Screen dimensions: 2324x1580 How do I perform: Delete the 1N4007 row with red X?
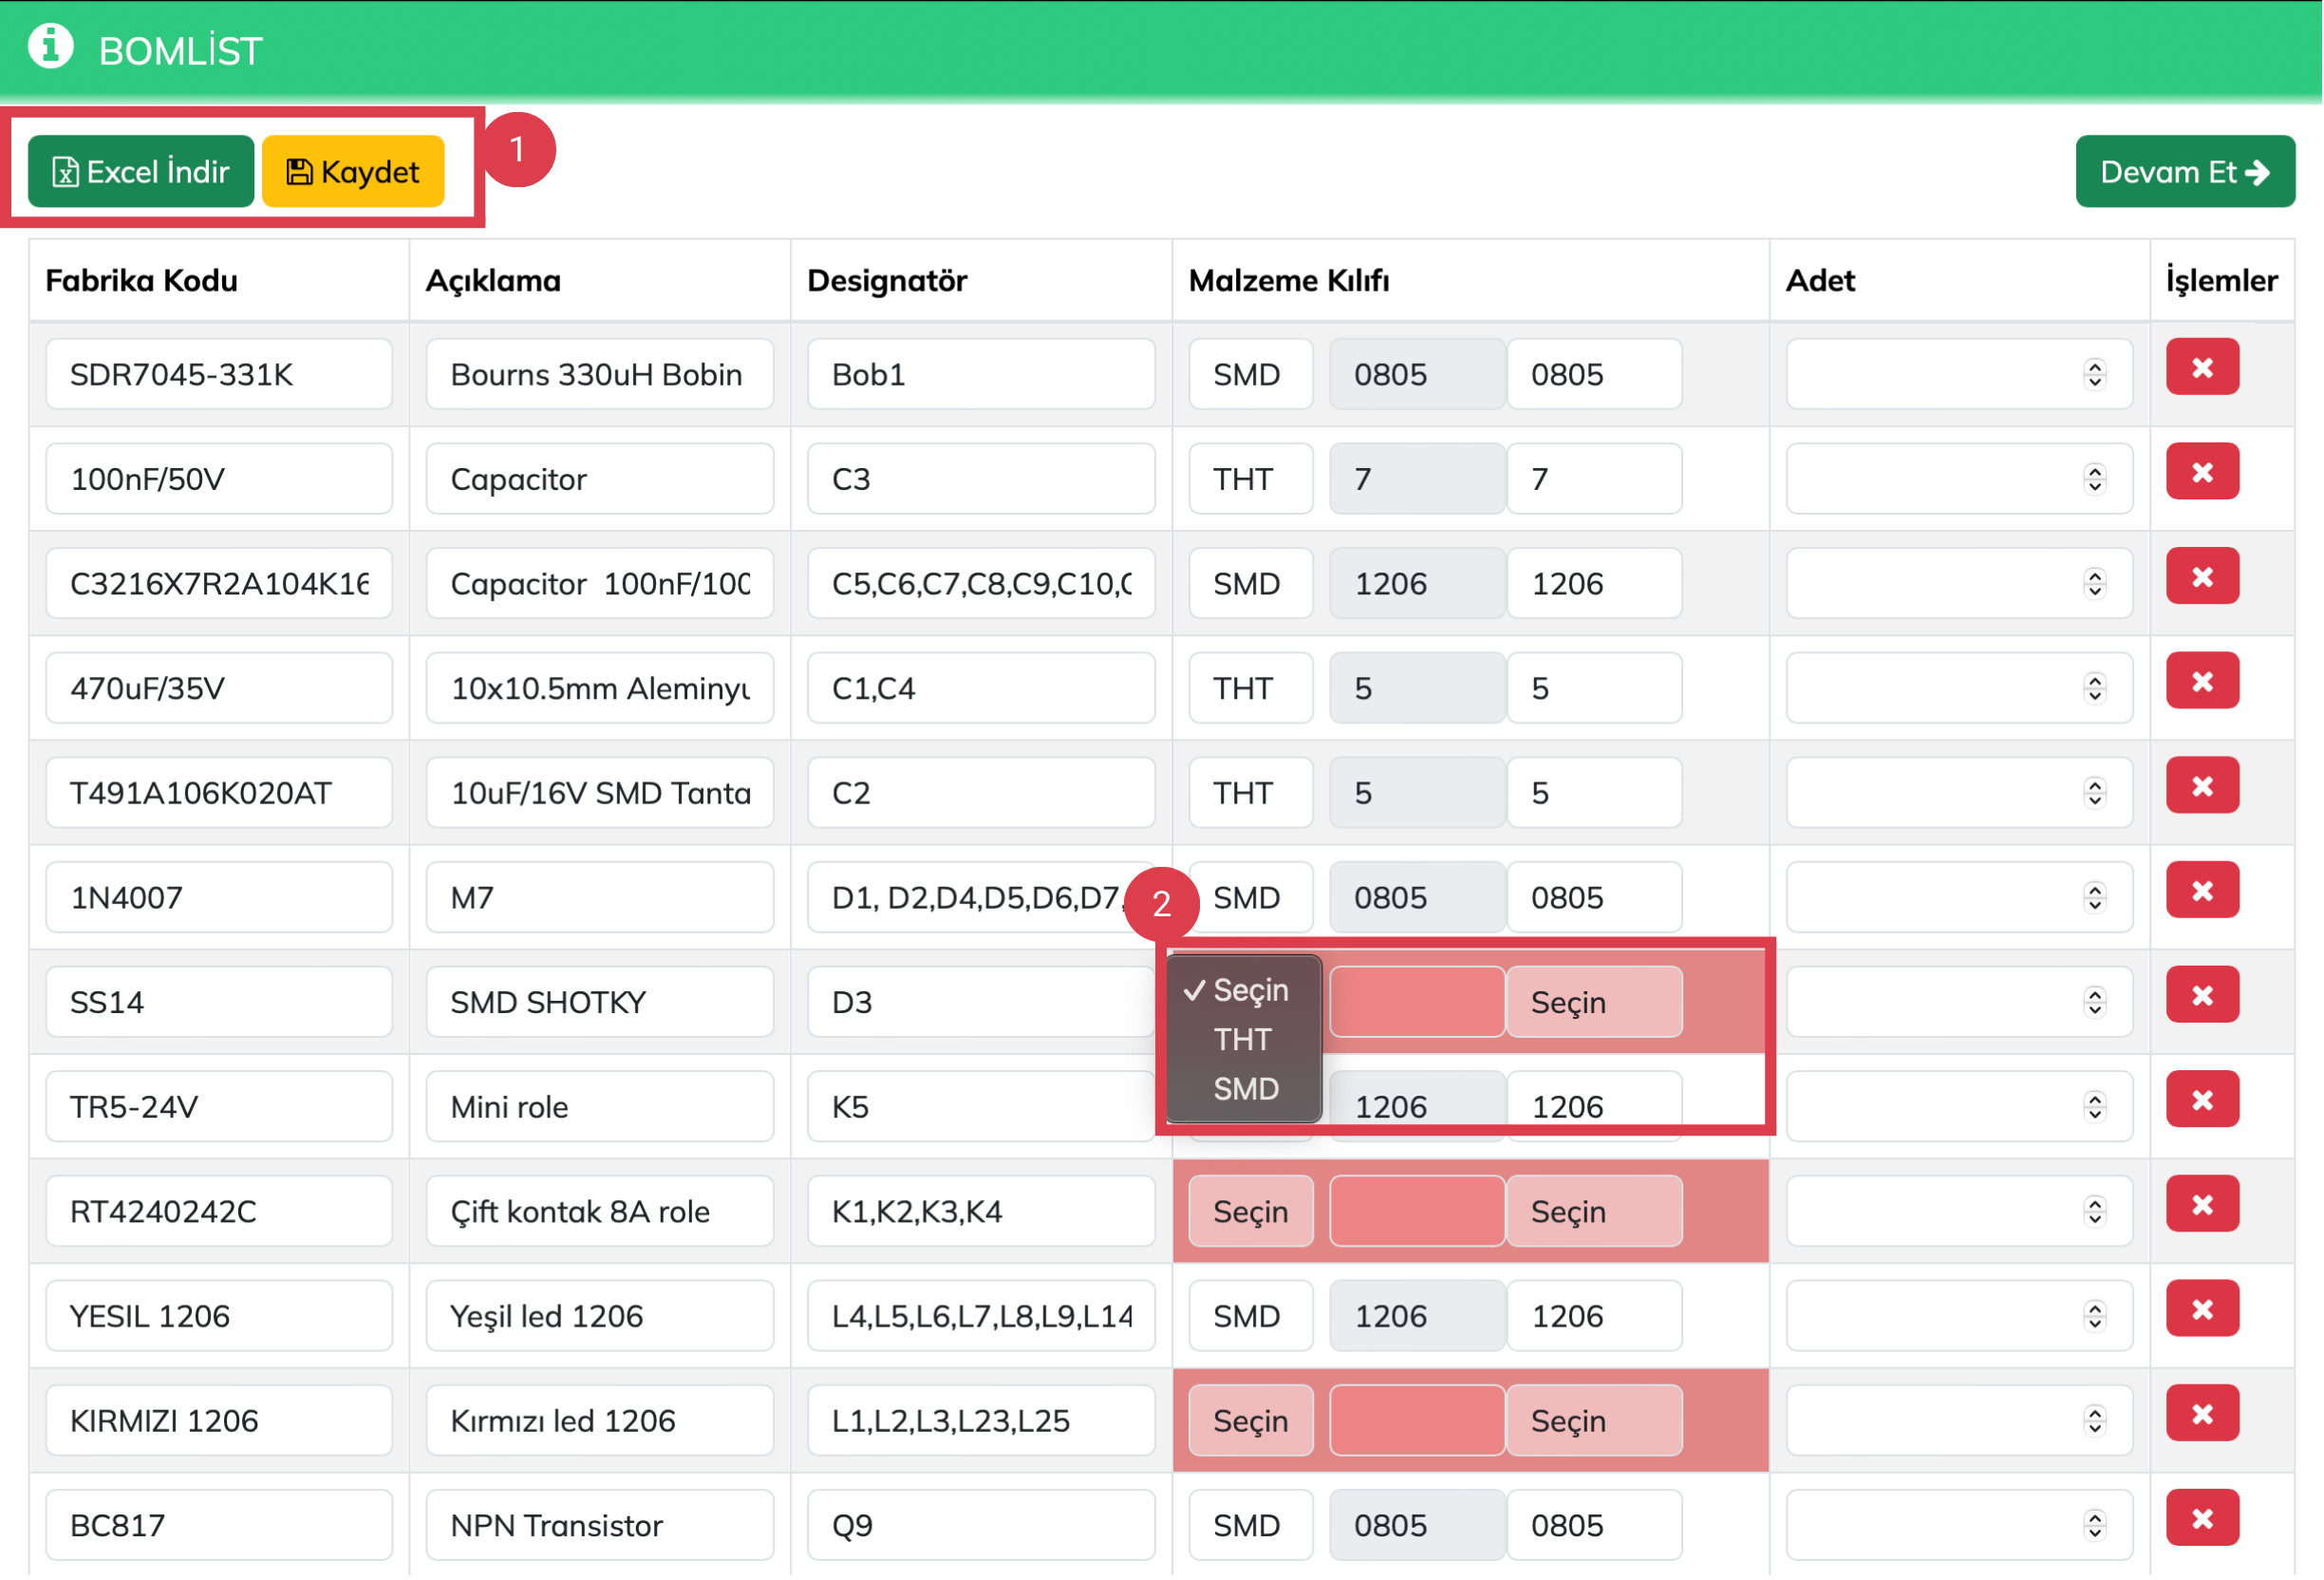pos(2203,892)
